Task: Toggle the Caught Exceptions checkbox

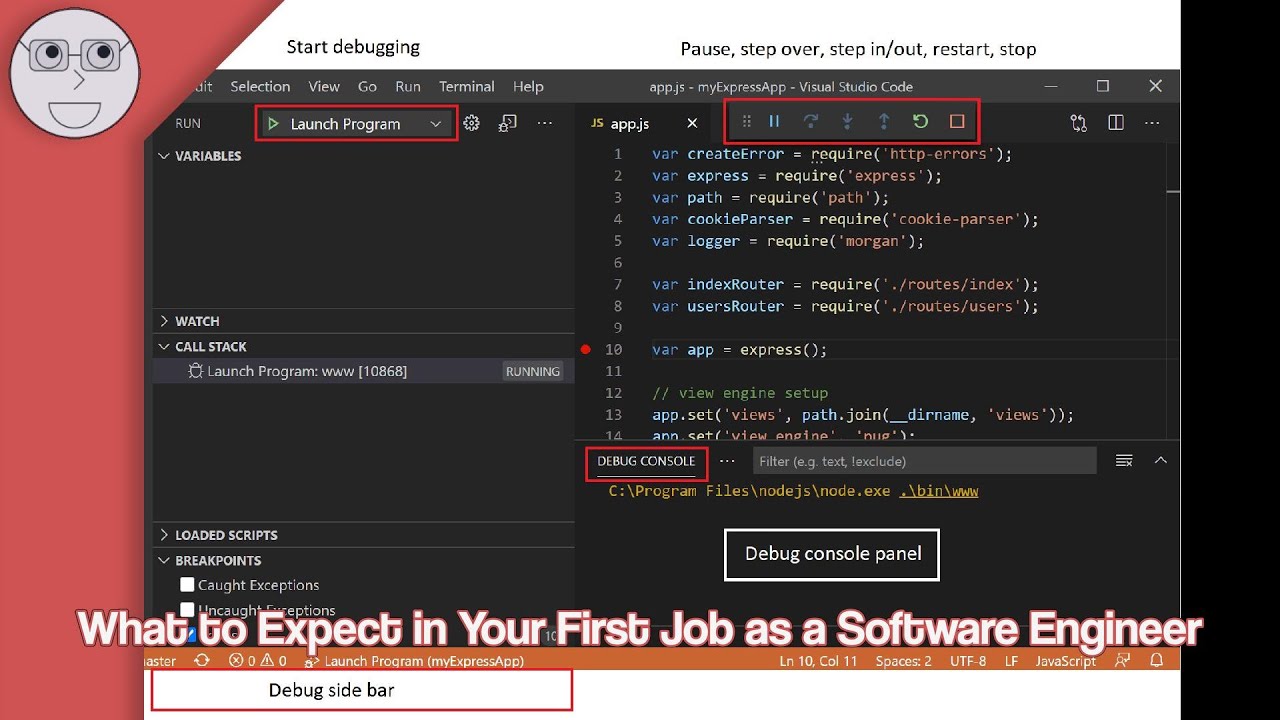Action: point(187,585)
